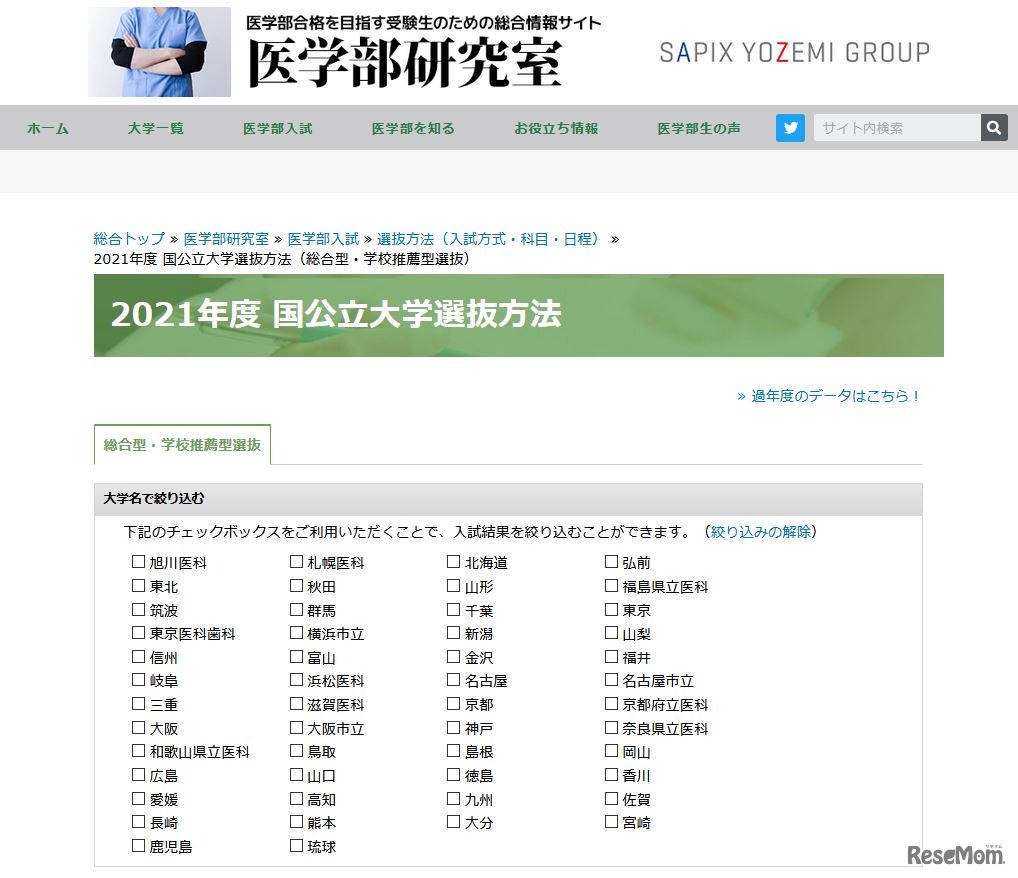Open the 大学一覧 navigation menu
The image size is (1018, 878).
pos(155,128)
